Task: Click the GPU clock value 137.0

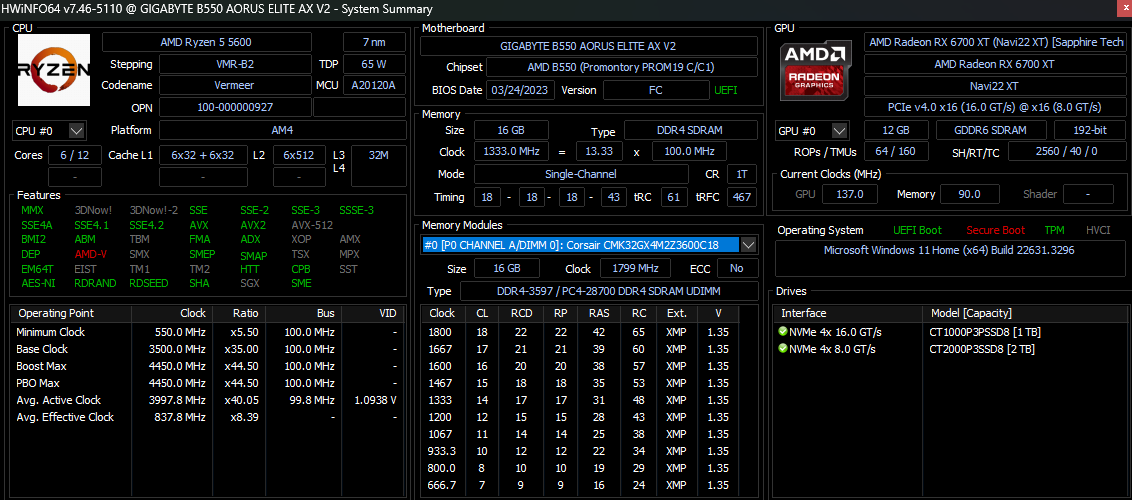Action: (850, 194)
